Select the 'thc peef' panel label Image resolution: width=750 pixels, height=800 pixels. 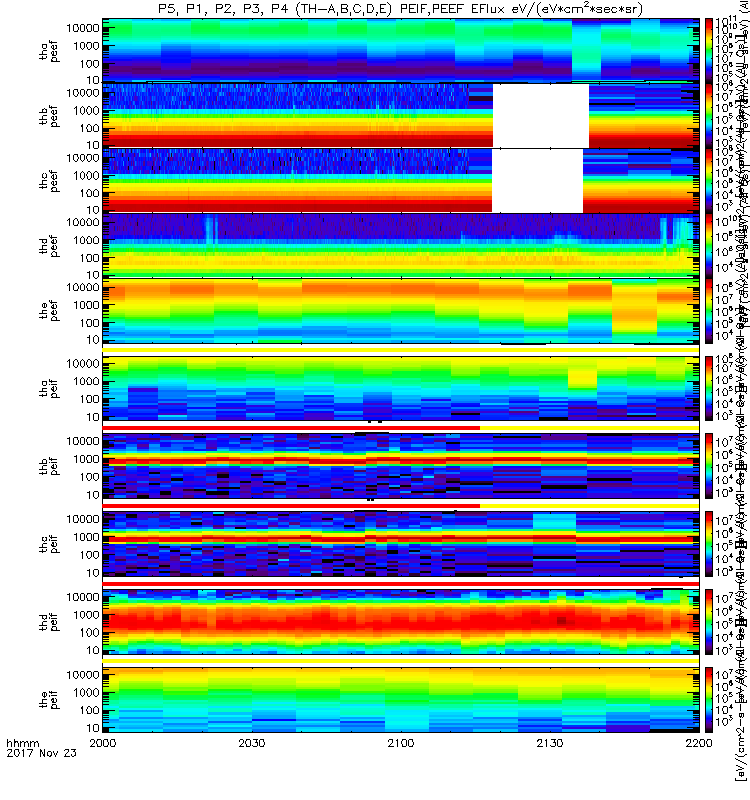49,181
